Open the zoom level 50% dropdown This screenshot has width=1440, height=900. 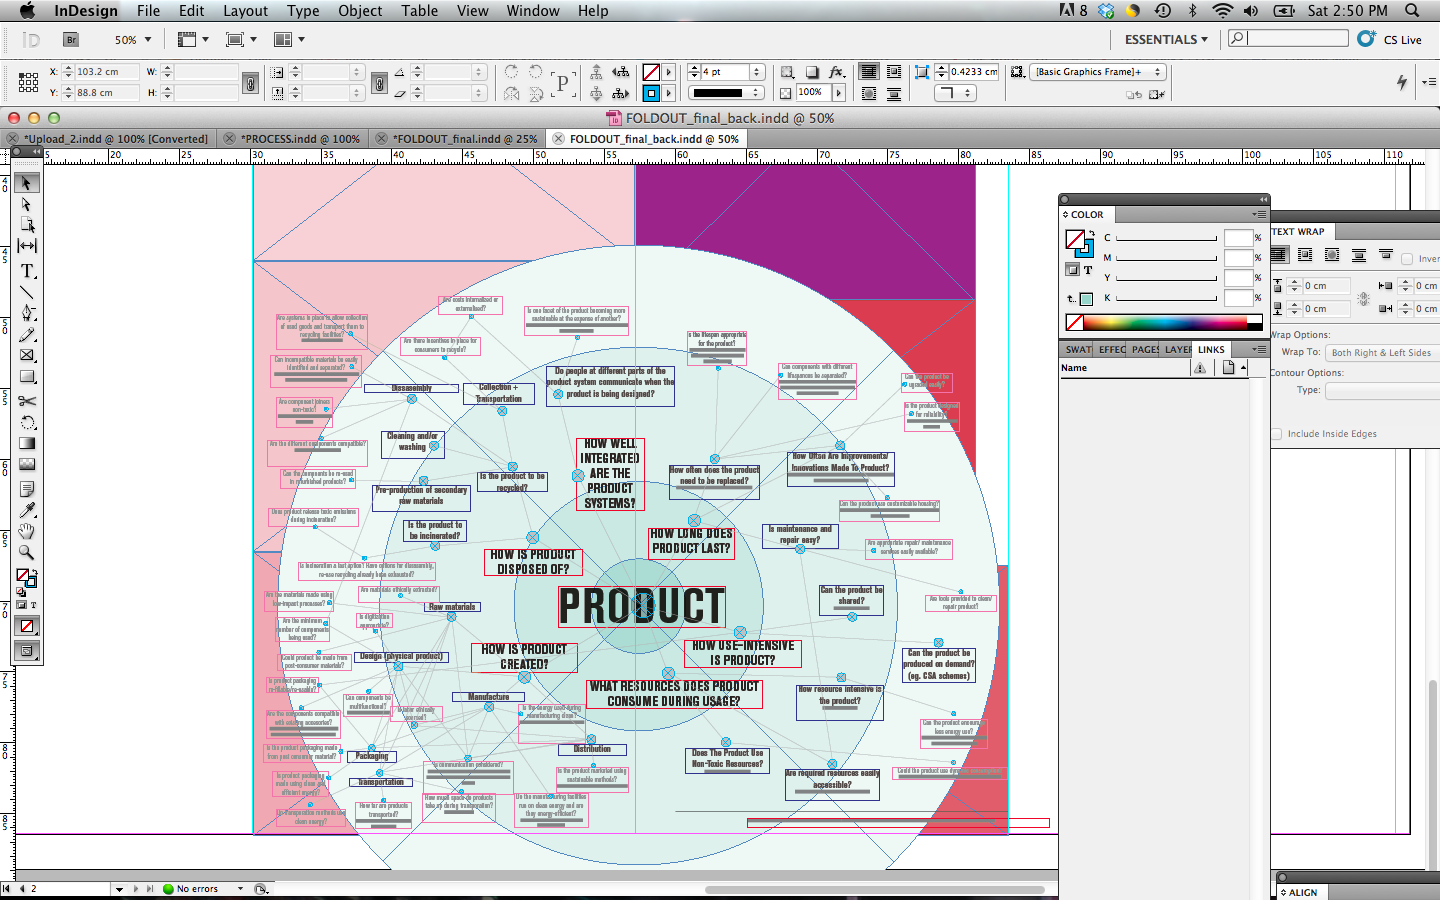[148, 40]
